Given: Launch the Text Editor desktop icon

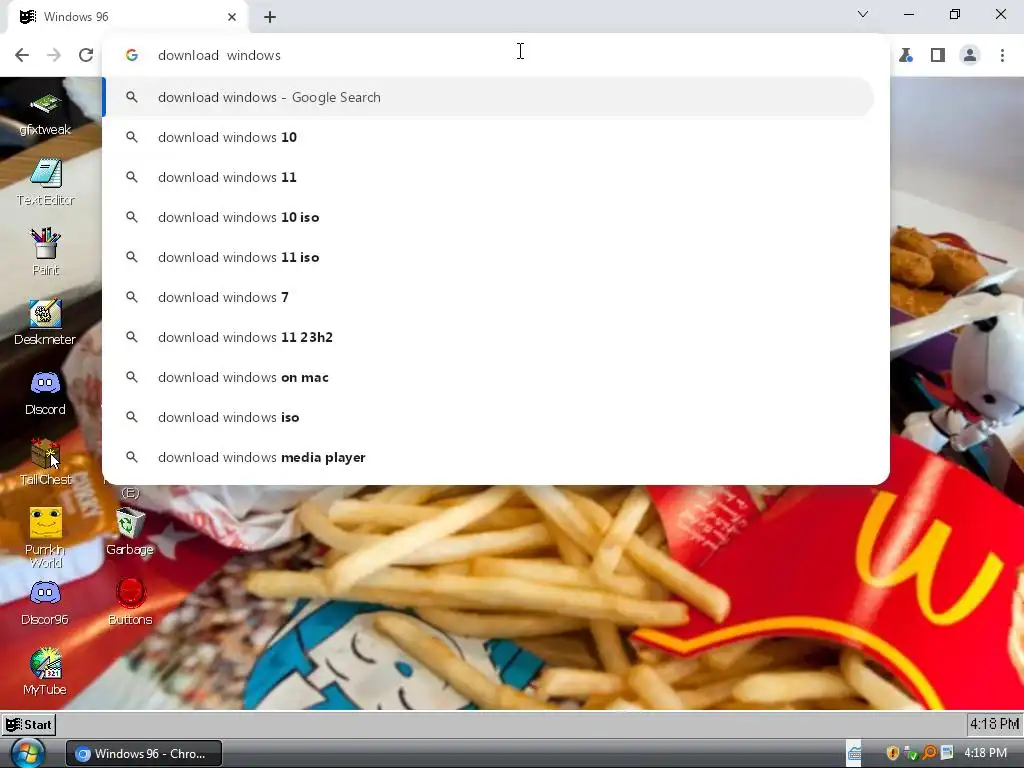Looking at the screenshot, I should point(45,182).
